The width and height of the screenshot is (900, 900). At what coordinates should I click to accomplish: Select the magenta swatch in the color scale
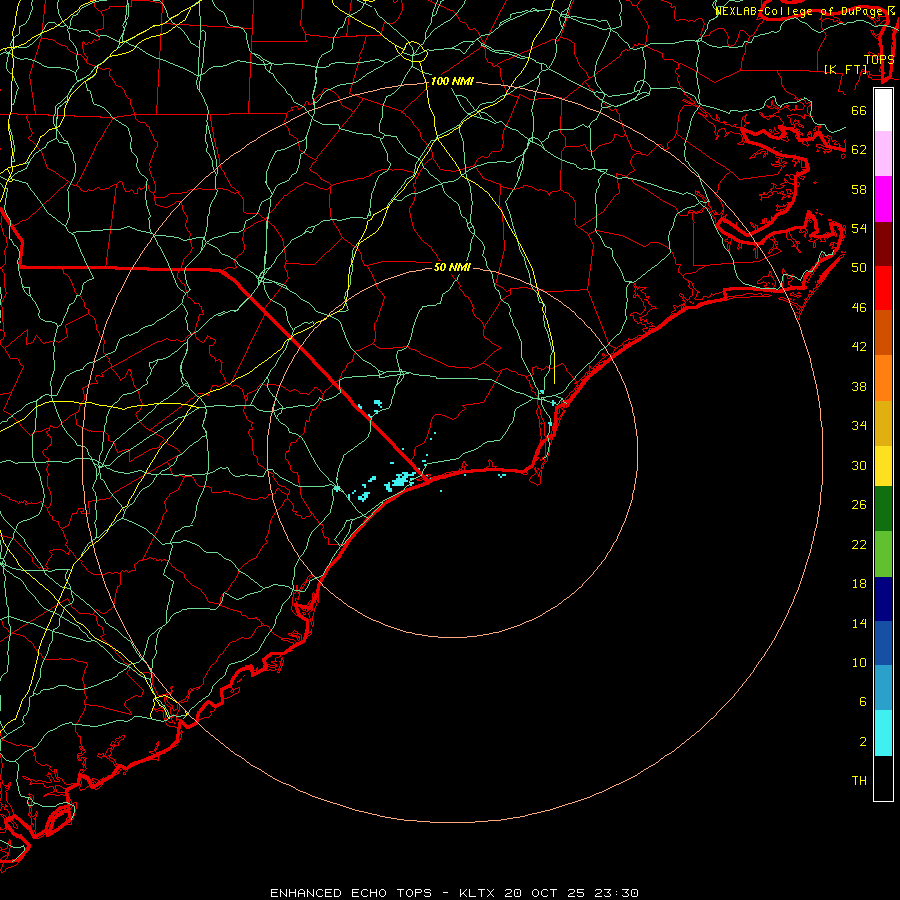tap(883, 199)
